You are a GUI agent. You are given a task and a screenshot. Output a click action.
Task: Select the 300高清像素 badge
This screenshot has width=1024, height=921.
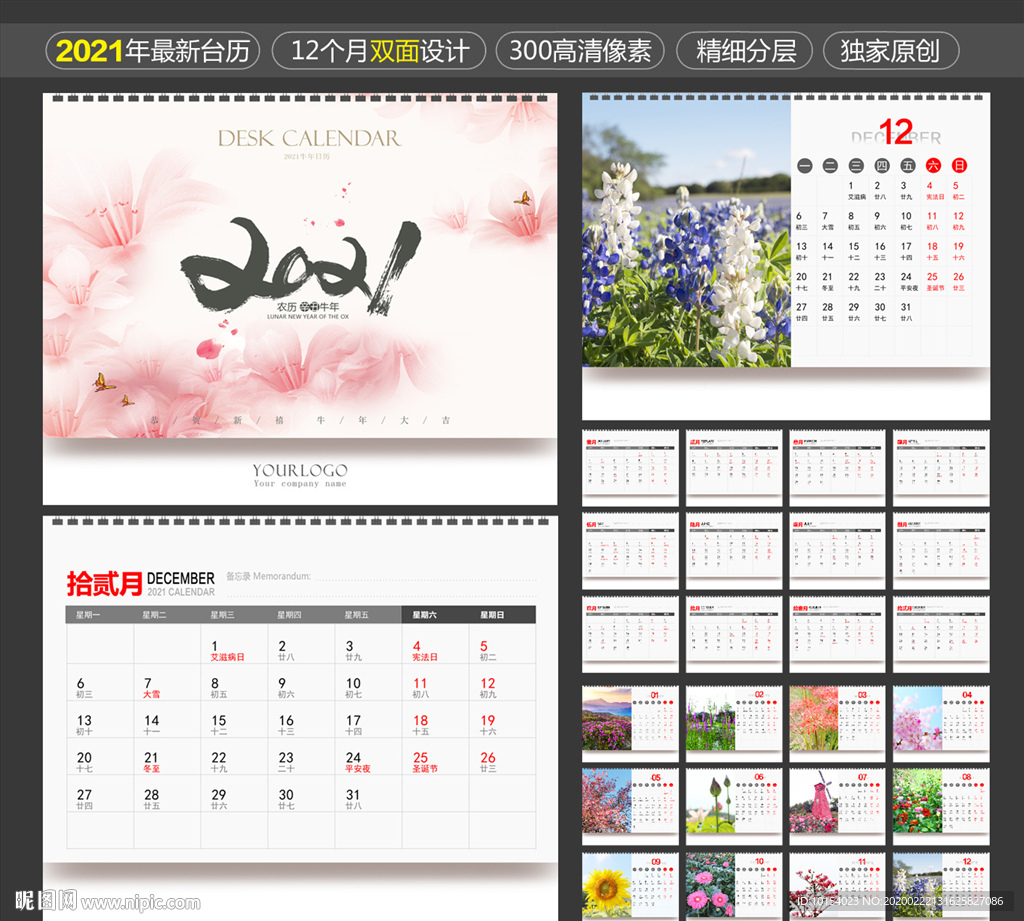point(580,51)
